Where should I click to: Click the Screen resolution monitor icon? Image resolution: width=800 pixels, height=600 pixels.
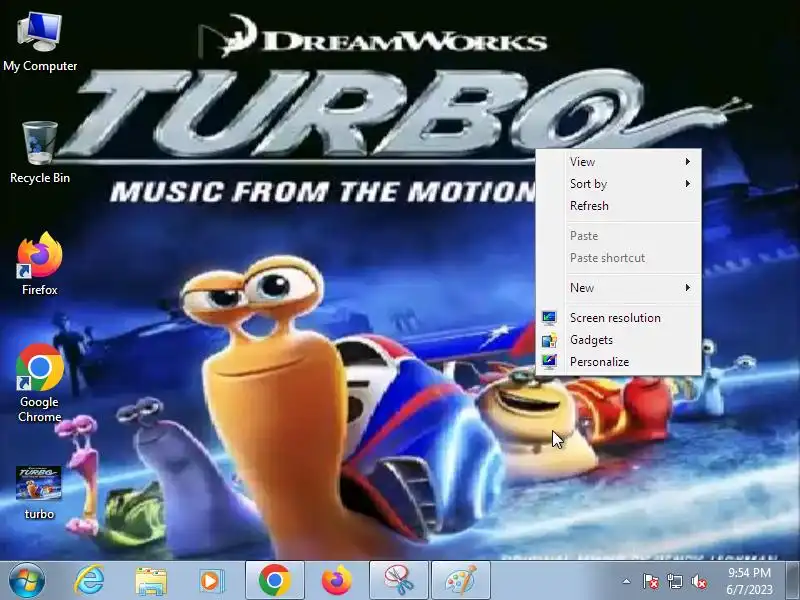[549, 318]
